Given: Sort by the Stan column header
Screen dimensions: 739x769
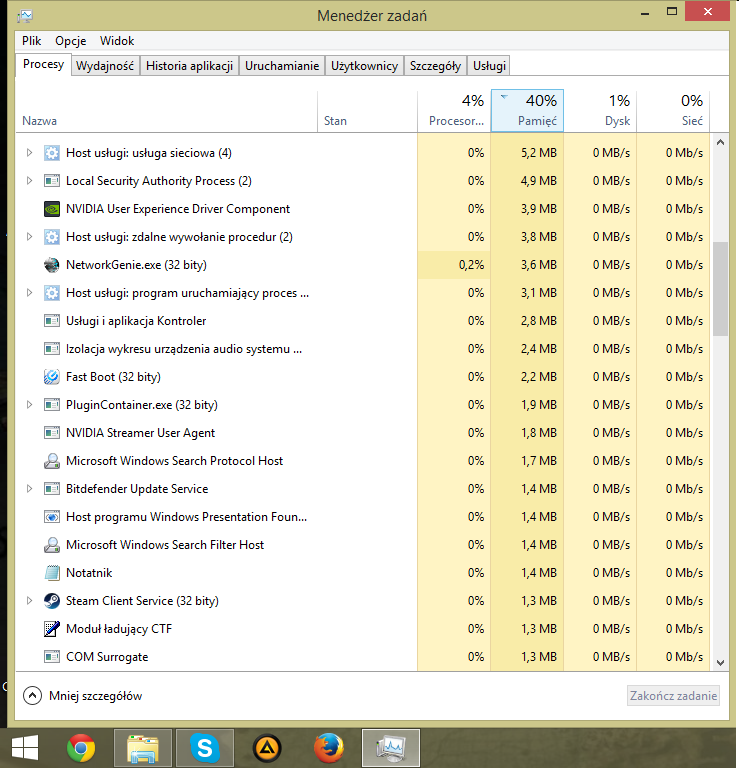Looking at the screenshot, I should (368, 112).
